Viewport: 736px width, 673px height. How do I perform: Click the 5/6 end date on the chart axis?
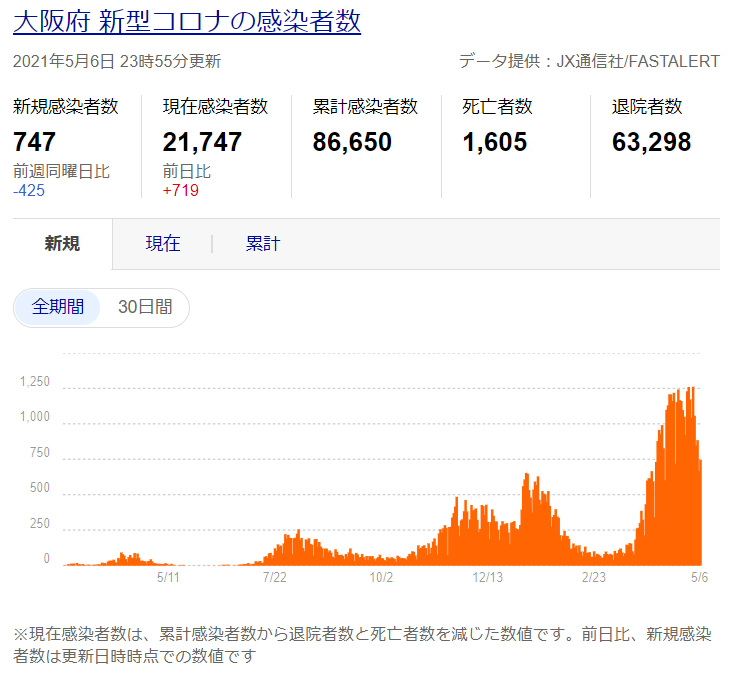pyautogui.click(x=699, y=577)
